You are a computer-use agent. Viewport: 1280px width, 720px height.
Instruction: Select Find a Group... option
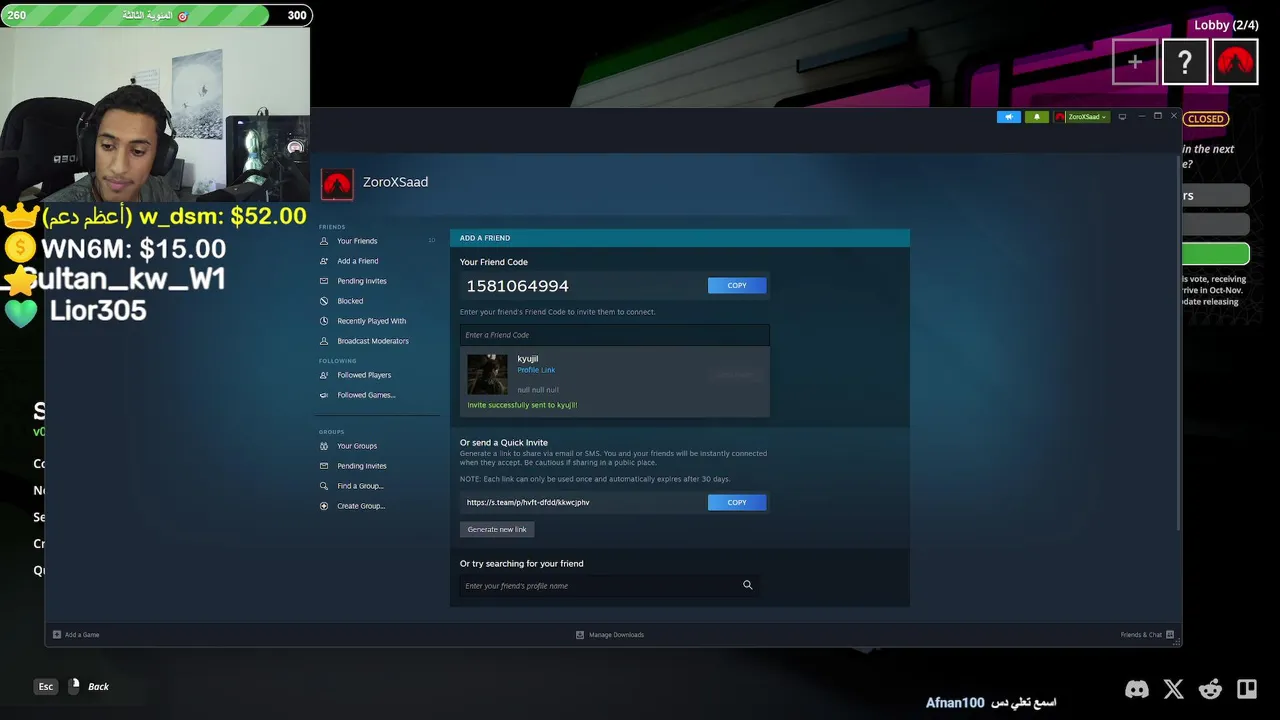point(360,486)
